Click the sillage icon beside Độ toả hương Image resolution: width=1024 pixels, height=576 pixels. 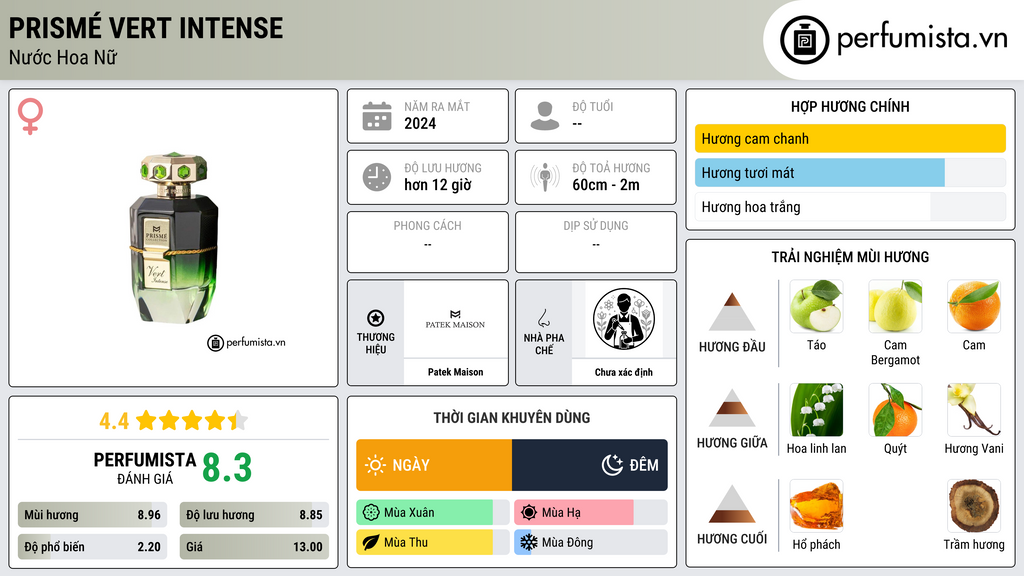click(x=545, y=177)
